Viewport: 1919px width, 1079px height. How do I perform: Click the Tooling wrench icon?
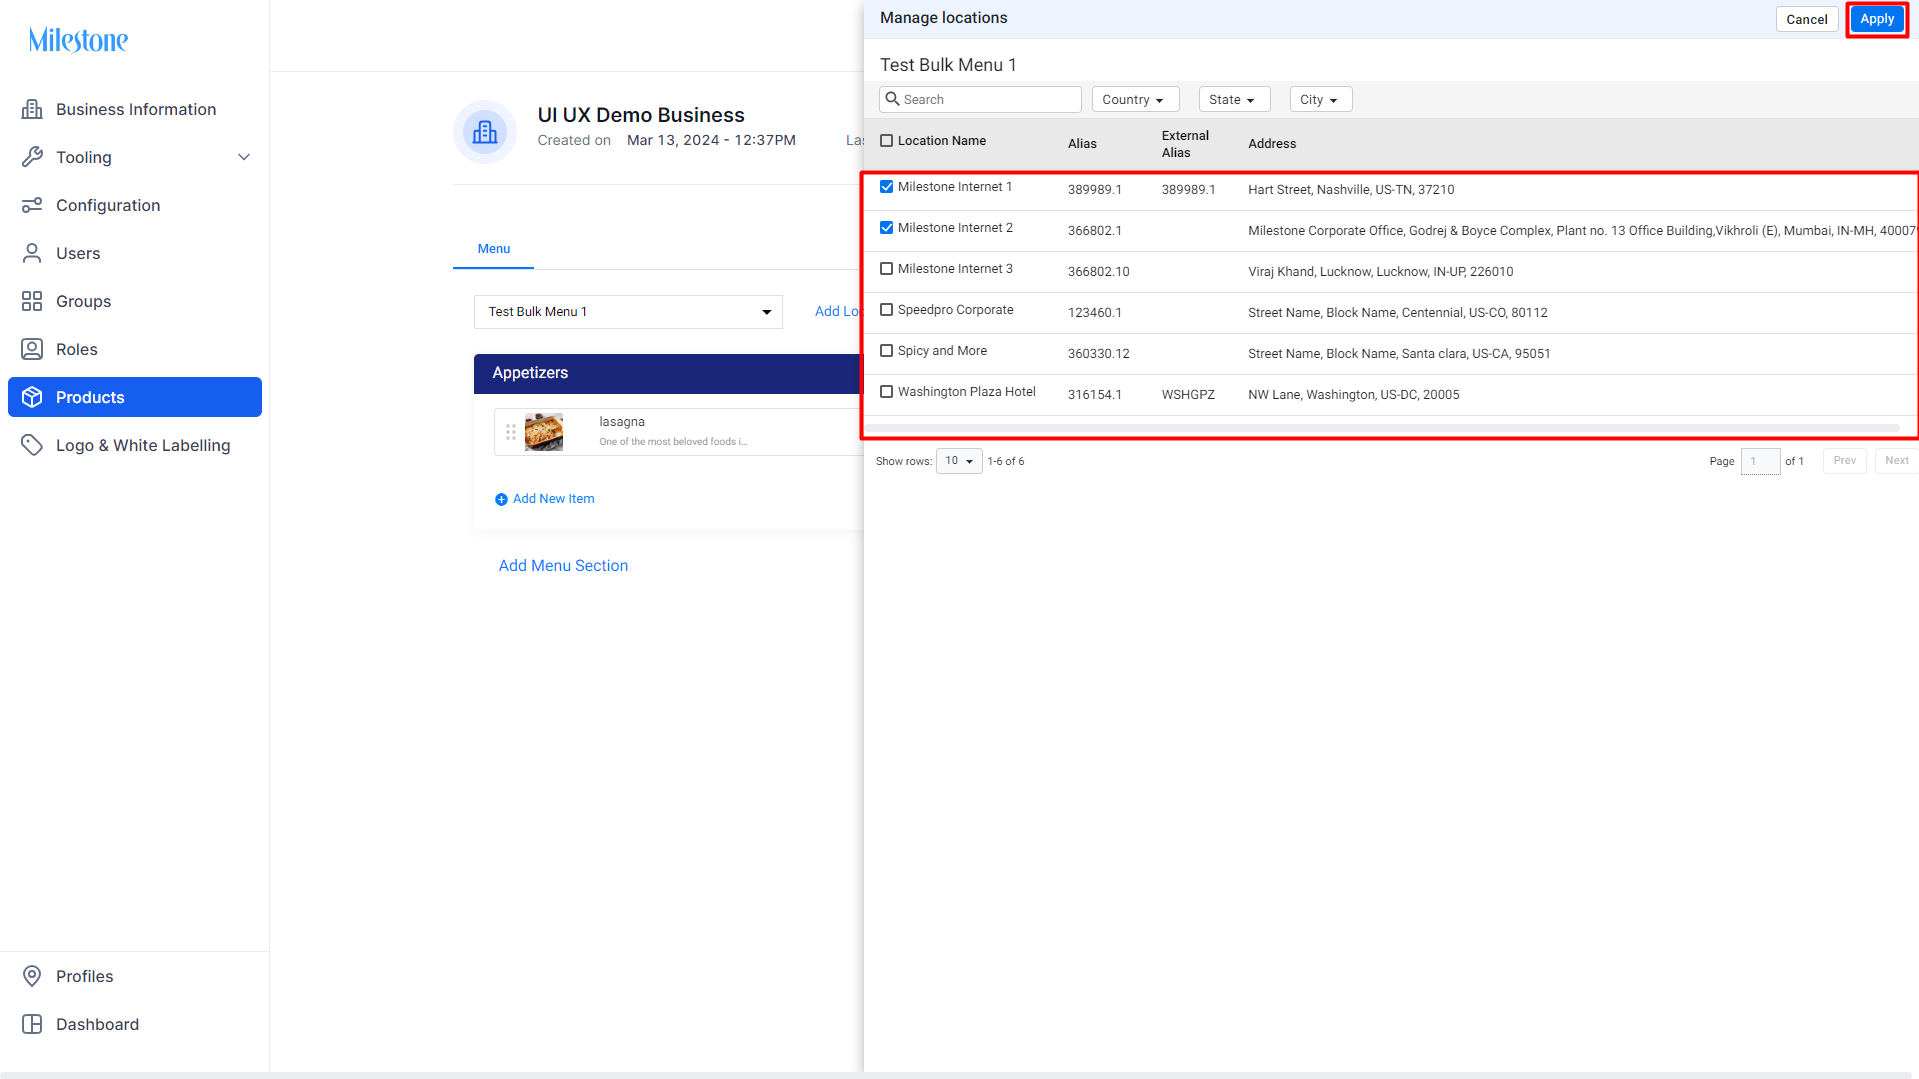[x=32, y=157]
